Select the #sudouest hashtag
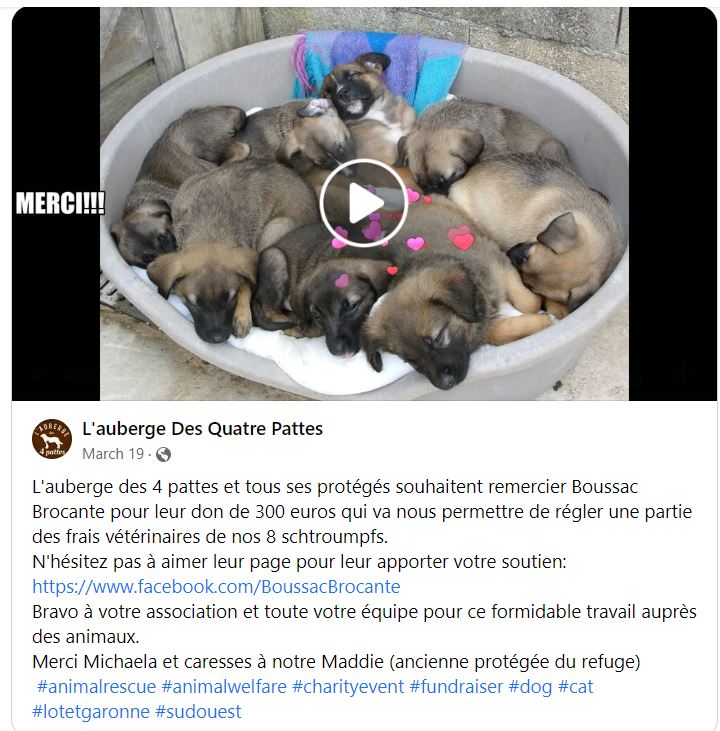The image size is (720, 731). point(198,712)
